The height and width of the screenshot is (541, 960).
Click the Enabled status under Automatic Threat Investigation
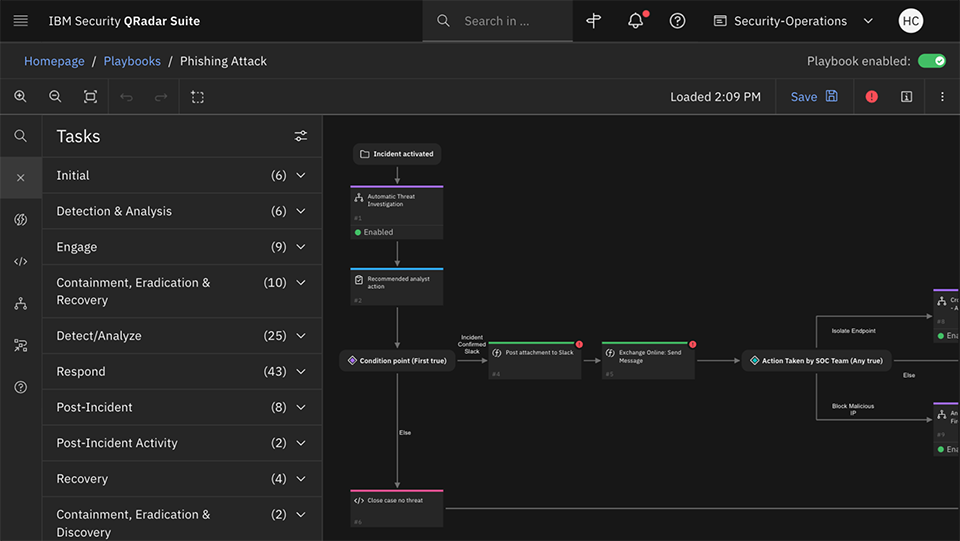coord(374,232)
